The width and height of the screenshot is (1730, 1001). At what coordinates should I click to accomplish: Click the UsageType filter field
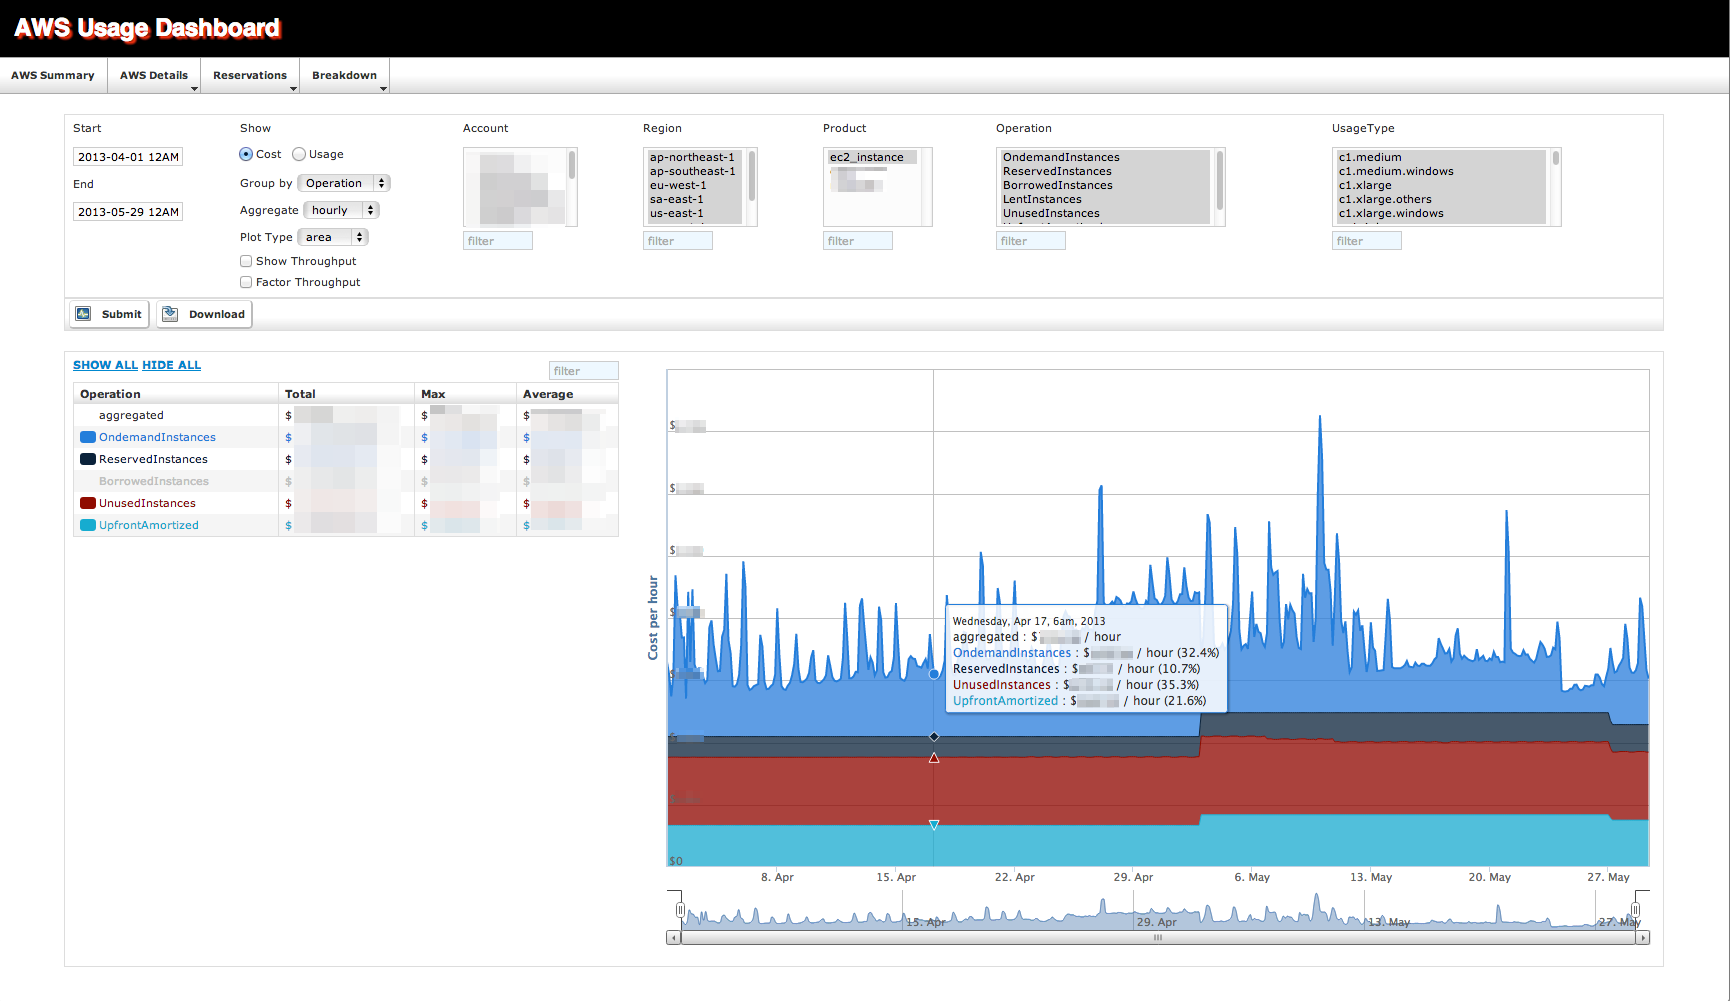point(1367,241)
